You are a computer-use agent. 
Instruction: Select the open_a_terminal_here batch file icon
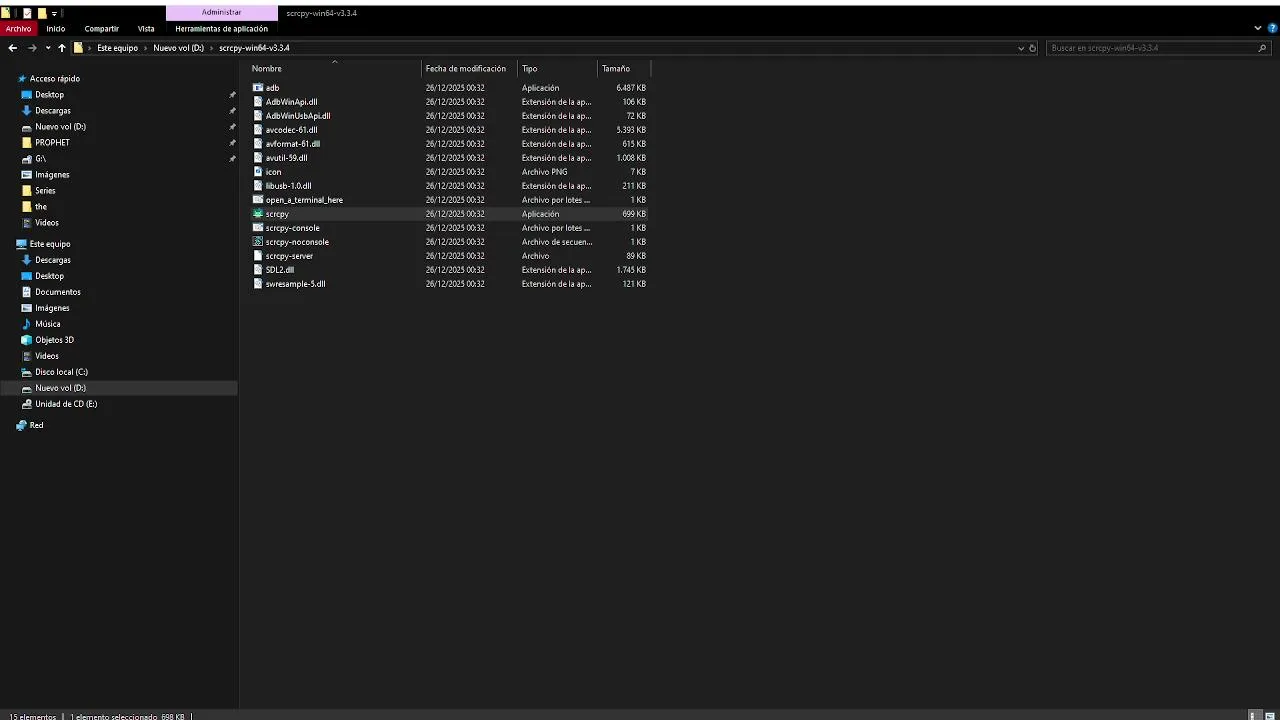click(258, 200)
